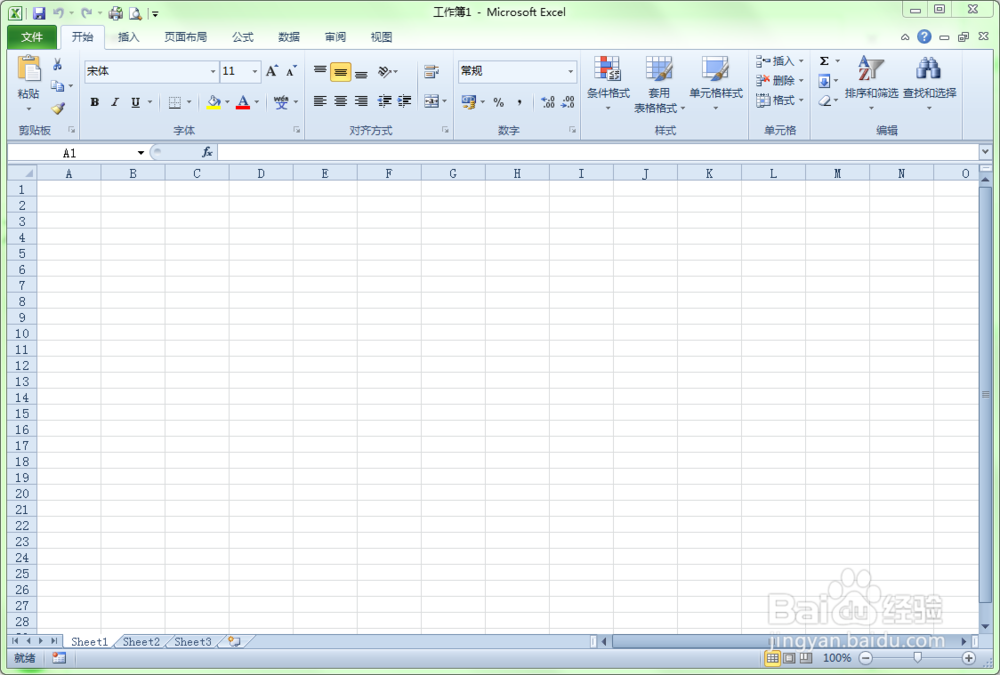Toggle align text left

pos(320,101)
